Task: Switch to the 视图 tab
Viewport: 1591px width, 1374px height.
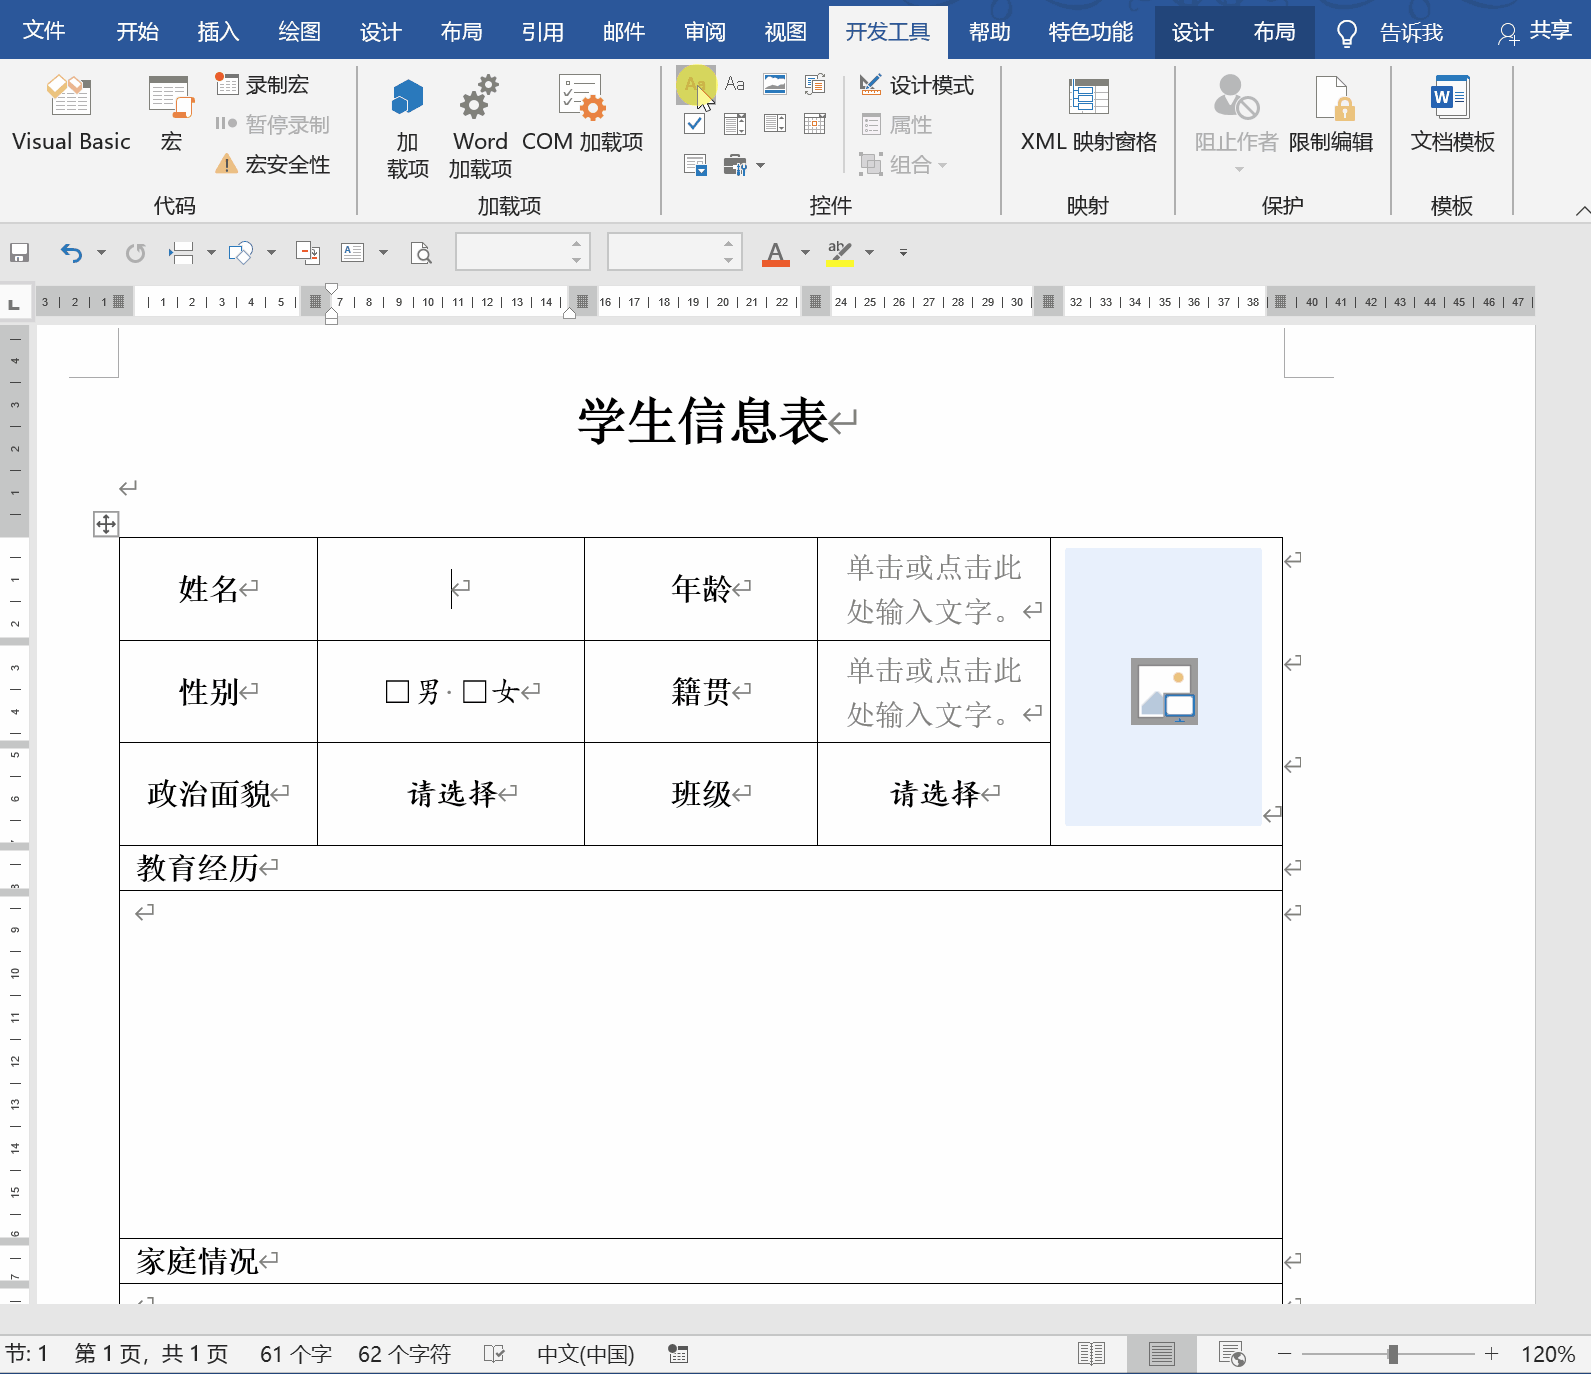Action: point(785,32)
